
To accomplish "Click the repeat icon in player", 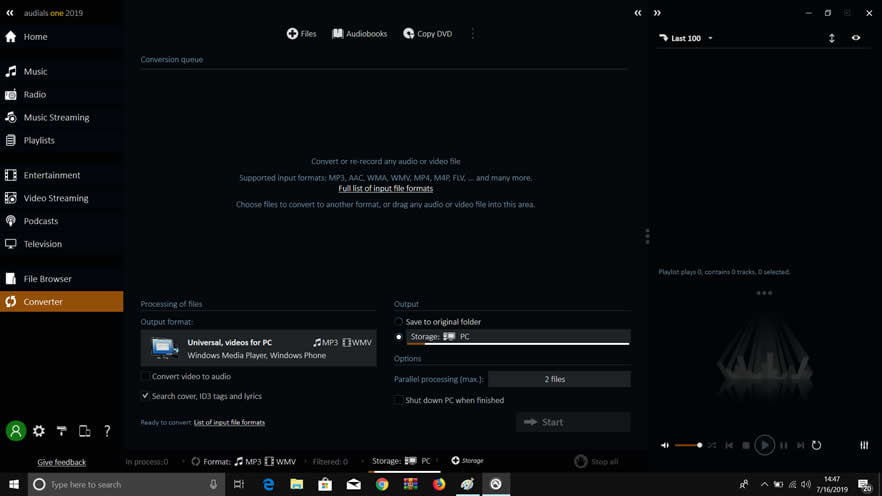I will click(816, 445).
